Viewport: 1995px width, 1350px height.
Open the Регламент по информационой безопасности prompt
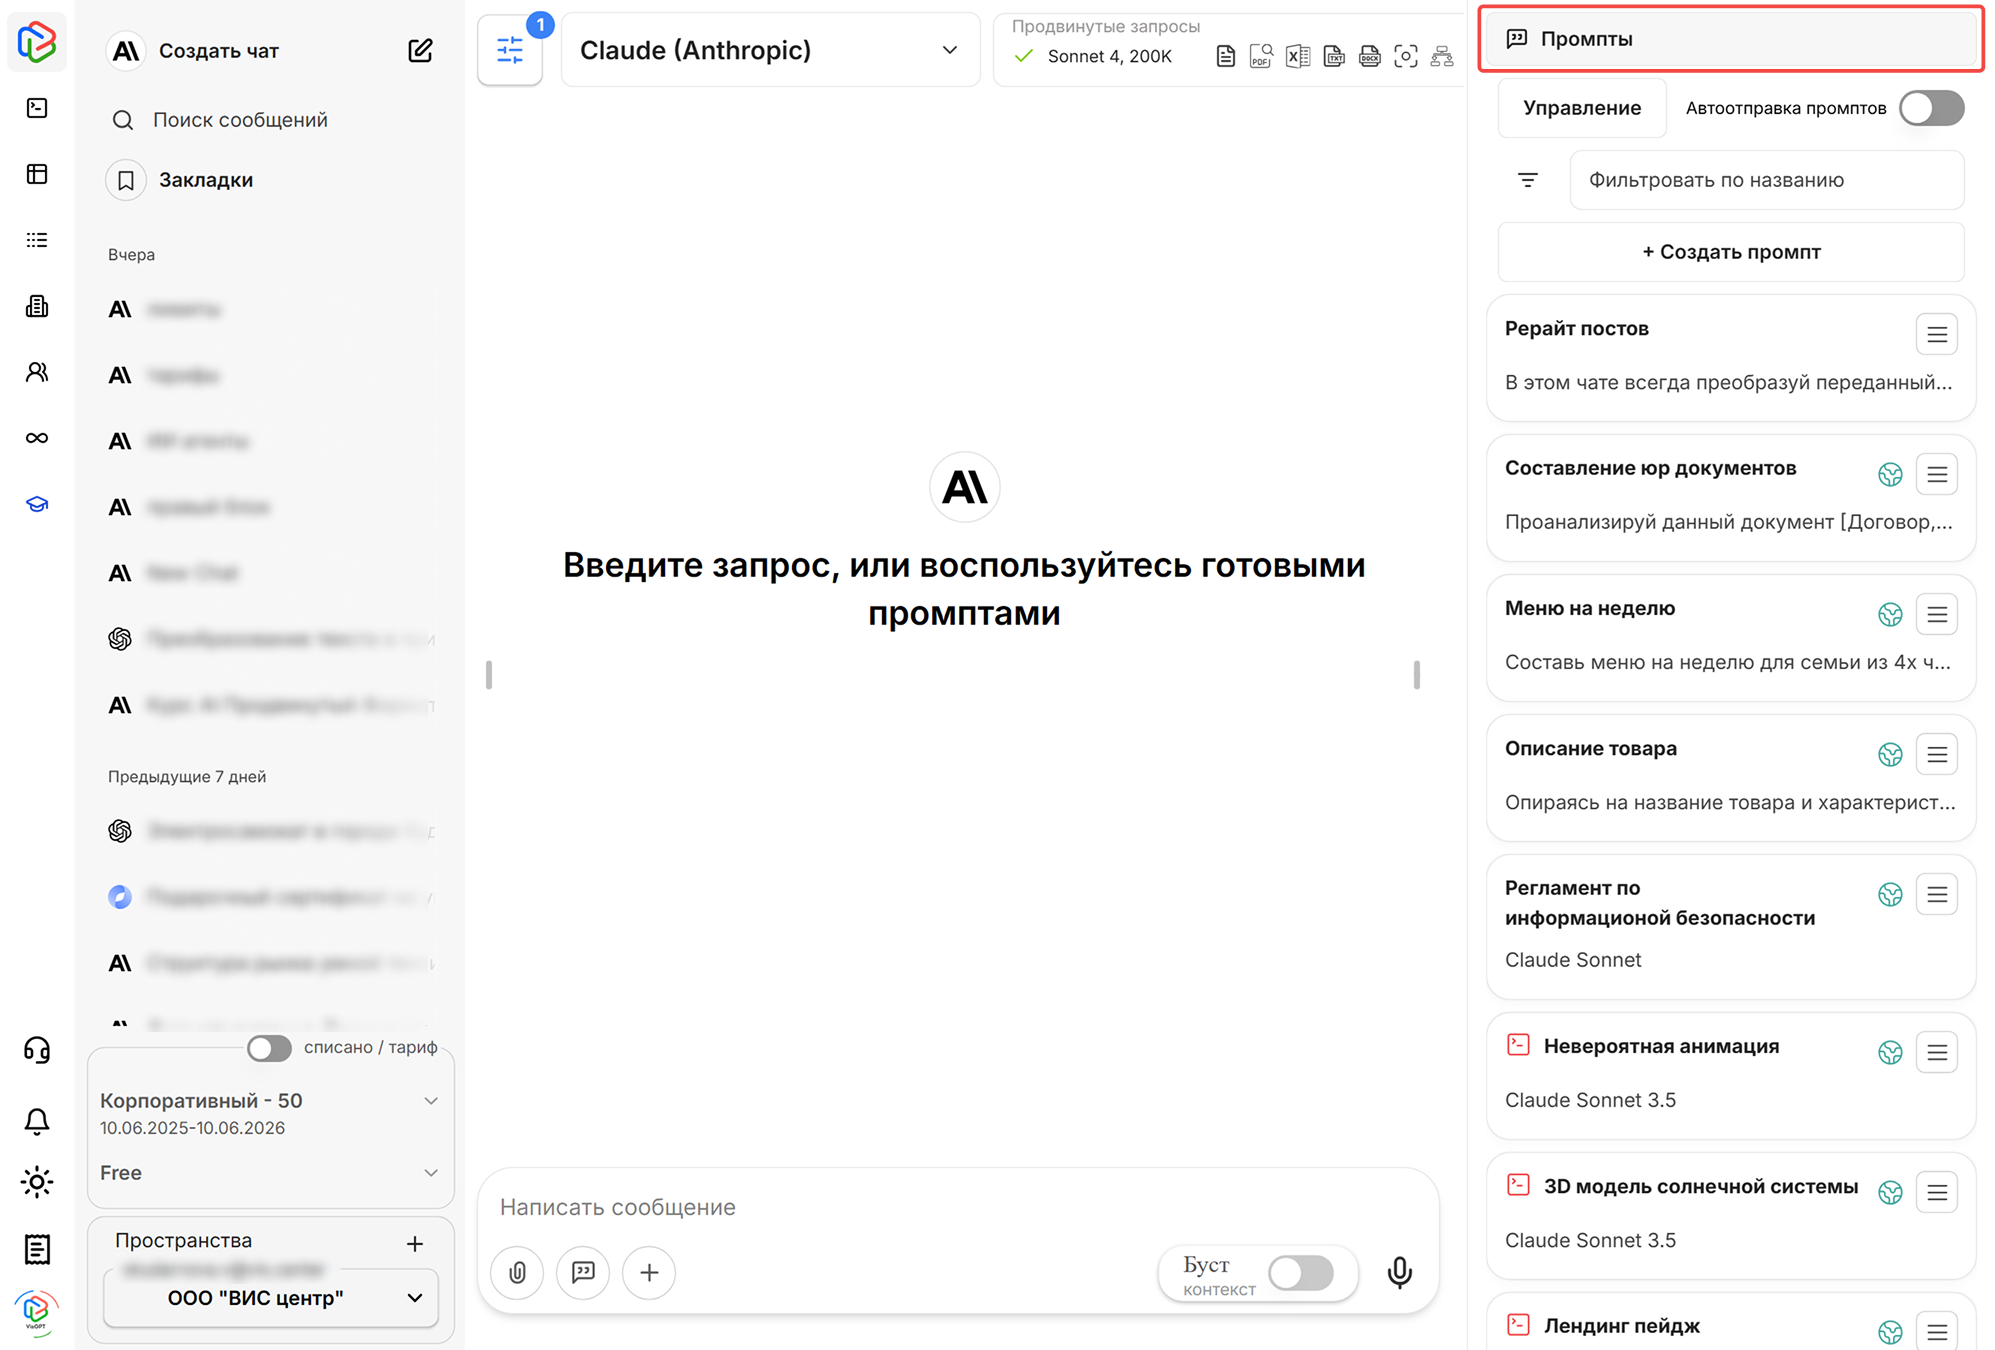(x=1731, y=926)
